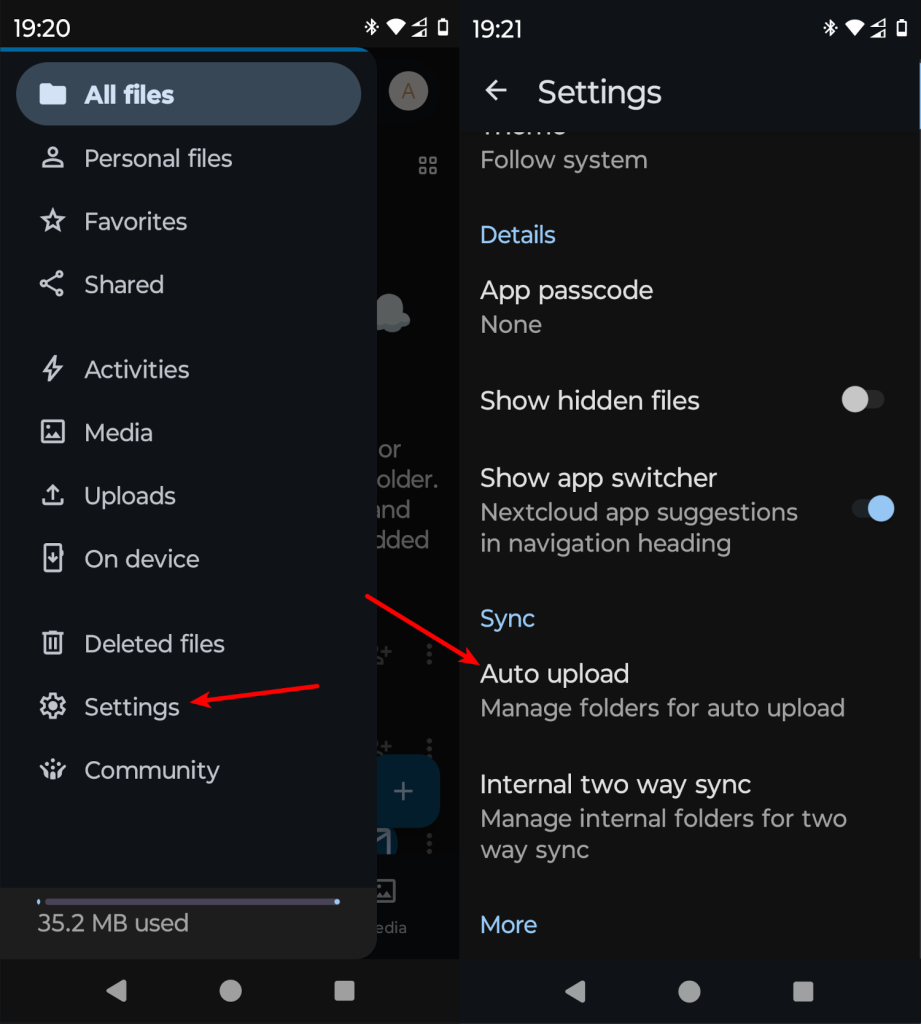Tap the Settings gear icon
Screen dimensions: 921x1024
tap(52, 706)
